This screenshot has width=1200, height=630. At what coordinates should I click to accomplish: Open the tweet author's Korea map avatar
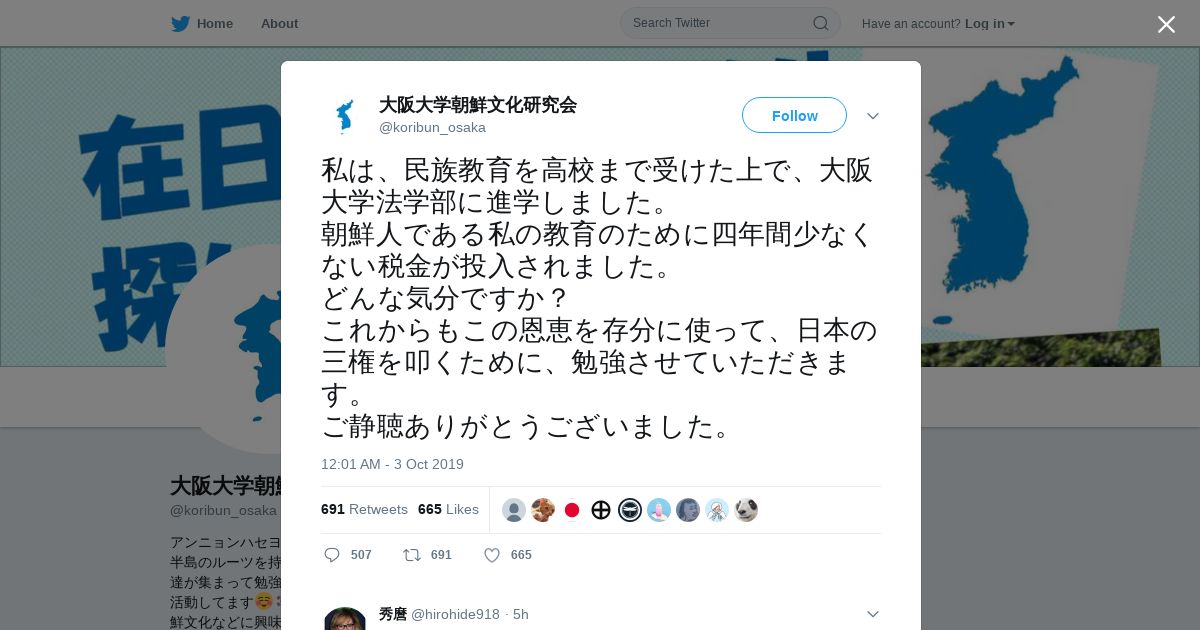pyautogui.click(x=345, y=116)
